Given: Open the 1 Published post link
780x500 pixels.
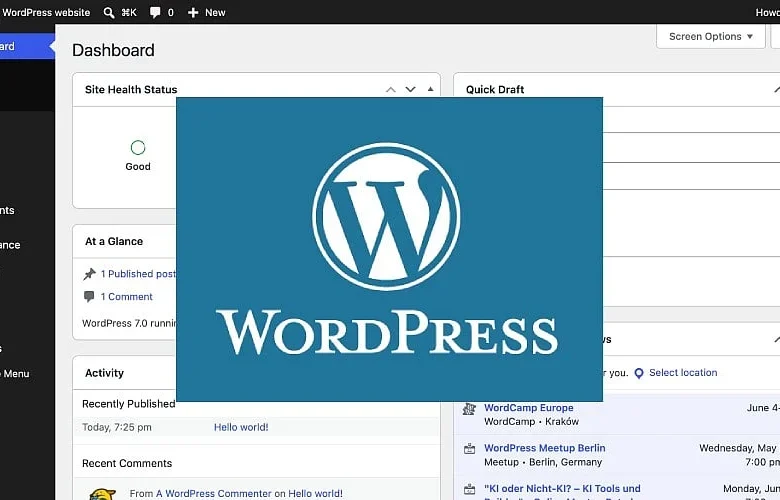Looking at the screenshot, I should tap(138, 274).
